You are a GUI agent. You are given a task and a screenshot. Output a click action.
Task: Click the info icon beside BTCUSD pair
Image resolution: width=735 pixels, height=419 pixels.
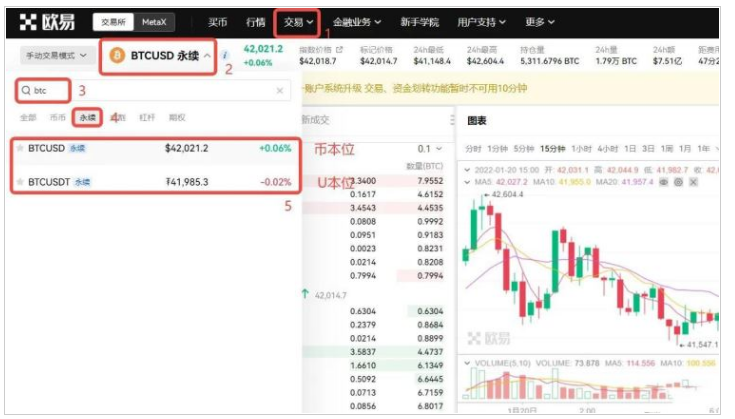(x=225, y=56)
